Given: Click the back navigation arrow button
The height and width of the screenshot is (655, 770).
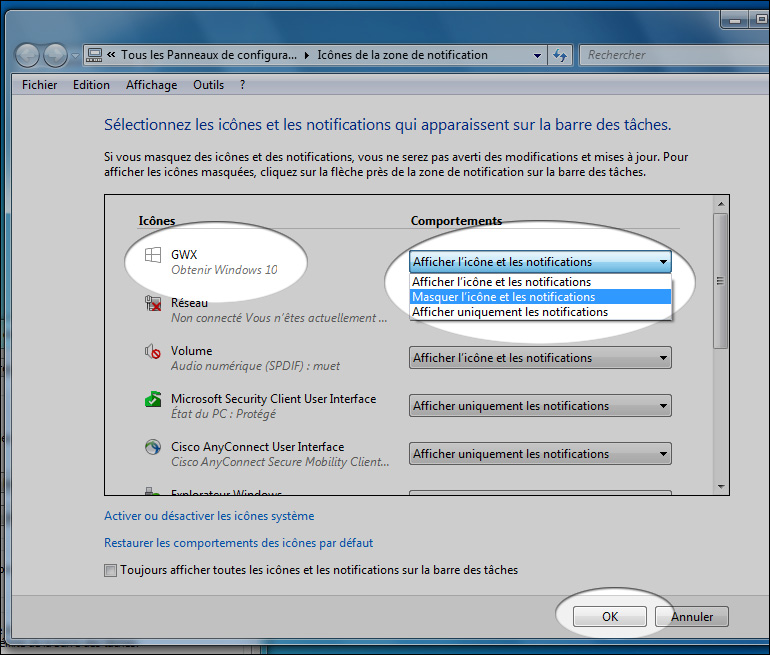Looking at the screenshot, I should pyautogui.click(x=28, y=55).
